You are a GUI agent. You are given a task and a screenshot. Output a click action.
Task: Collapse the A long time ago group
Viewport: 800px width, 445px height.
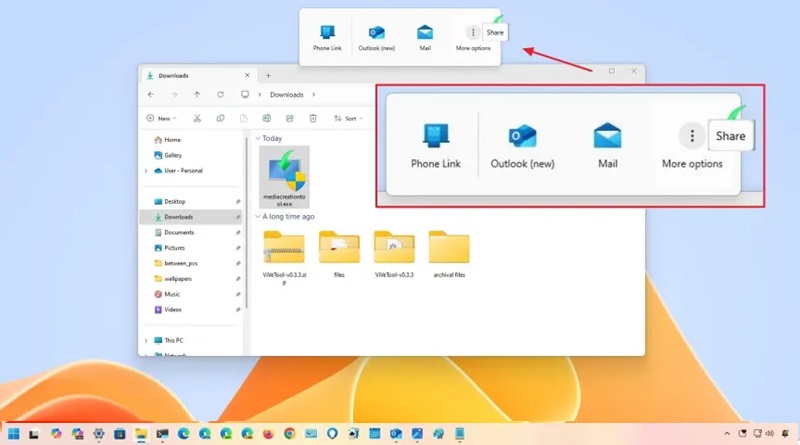(258, 217)
